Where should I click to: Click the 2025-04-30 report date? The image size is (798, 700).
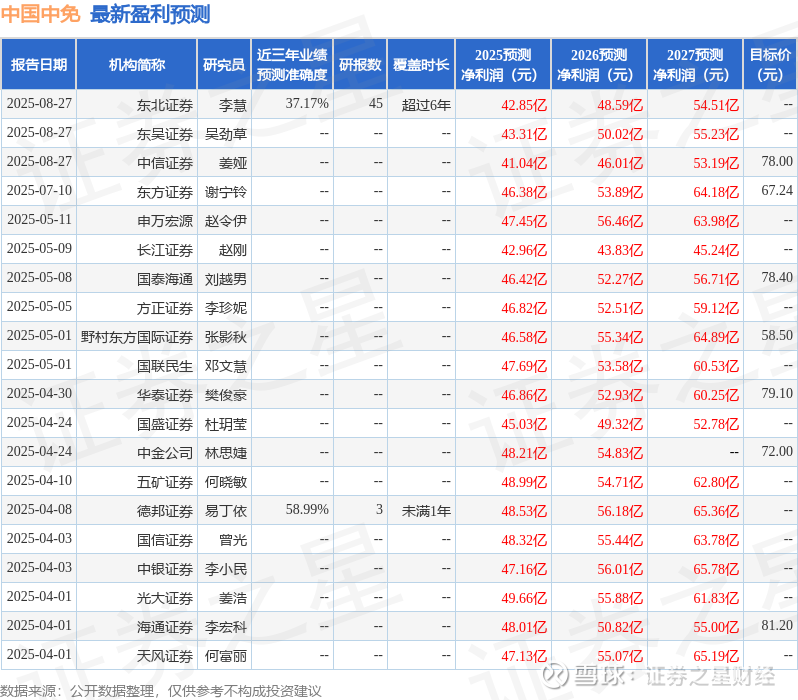coord(39,394)
